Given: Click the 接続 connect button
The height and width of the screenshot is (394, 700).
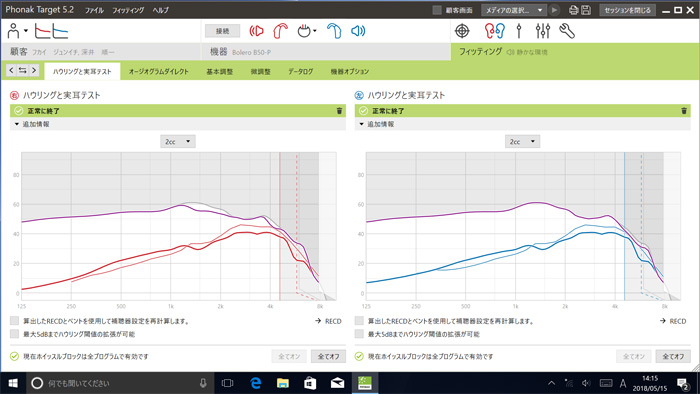Looking at the screenshot, I should pos(222,31).
